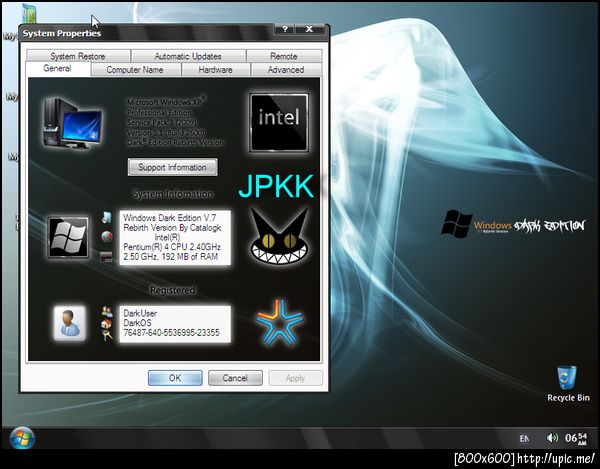
Task: Click the two-users icon beside DarkUser
Action: [107, 312]
